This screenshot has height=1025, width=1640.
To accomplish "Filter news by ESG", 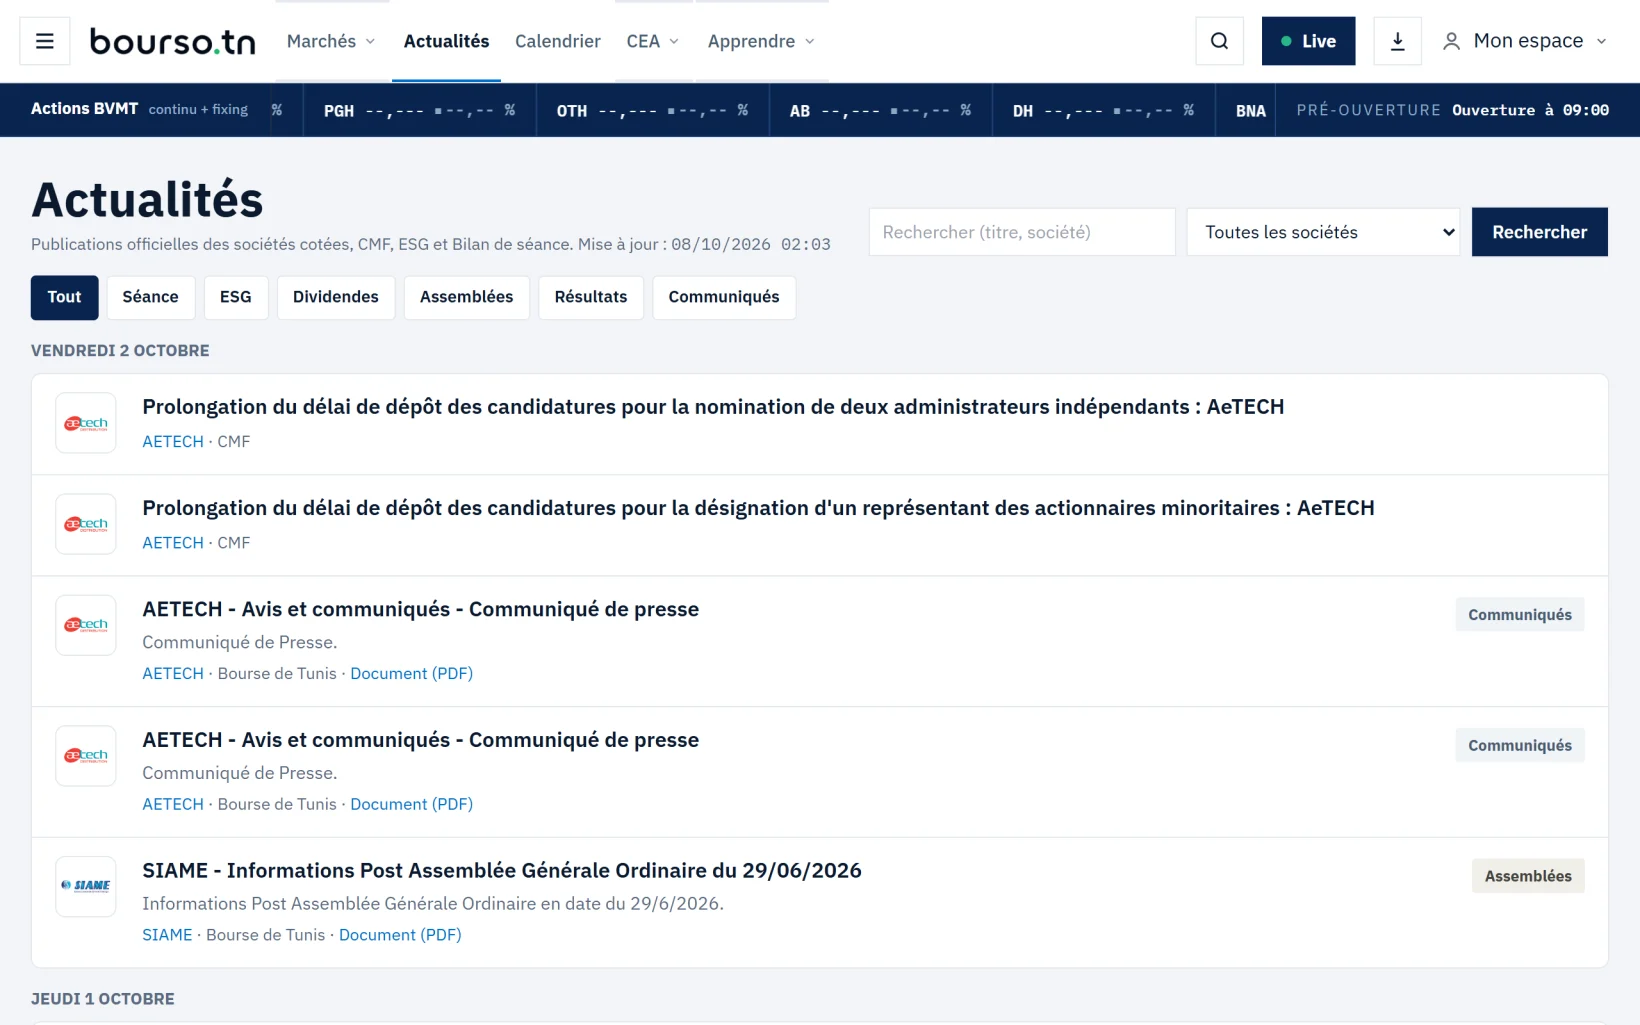I will [236, 297].
